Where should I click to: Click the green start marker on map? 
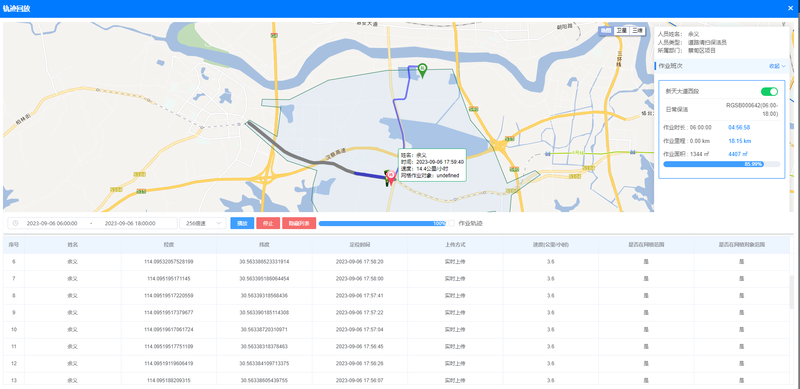coord(422,70)
